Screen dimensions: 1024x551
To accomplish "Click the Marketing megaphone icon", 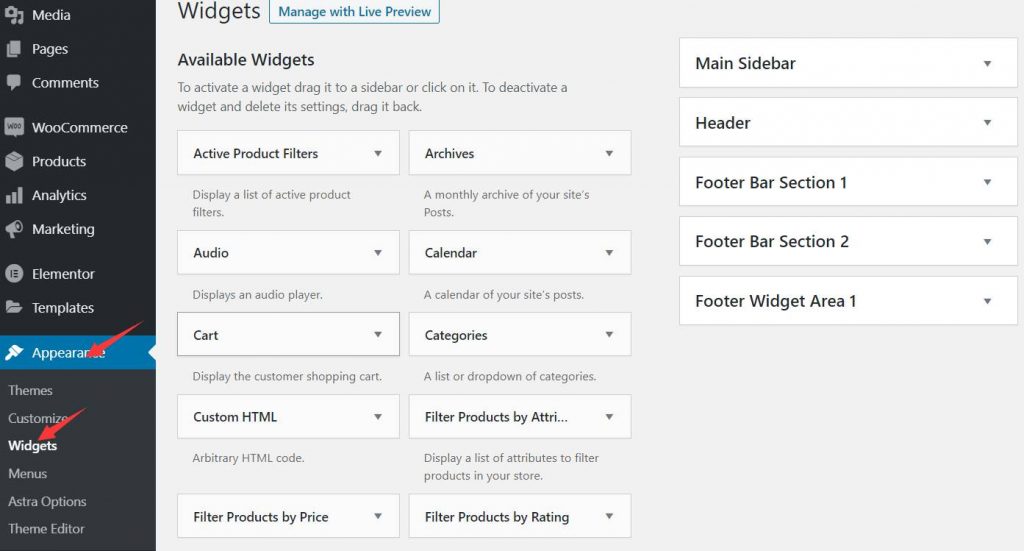I will (x=14, y=229).
